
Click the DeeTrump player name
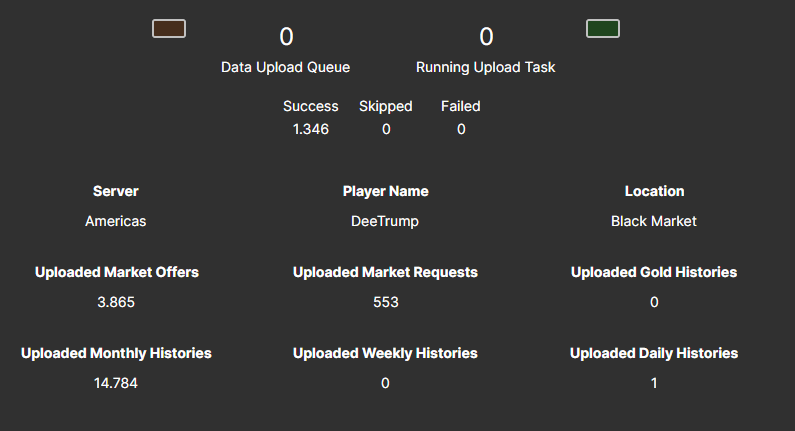point(385,221)
